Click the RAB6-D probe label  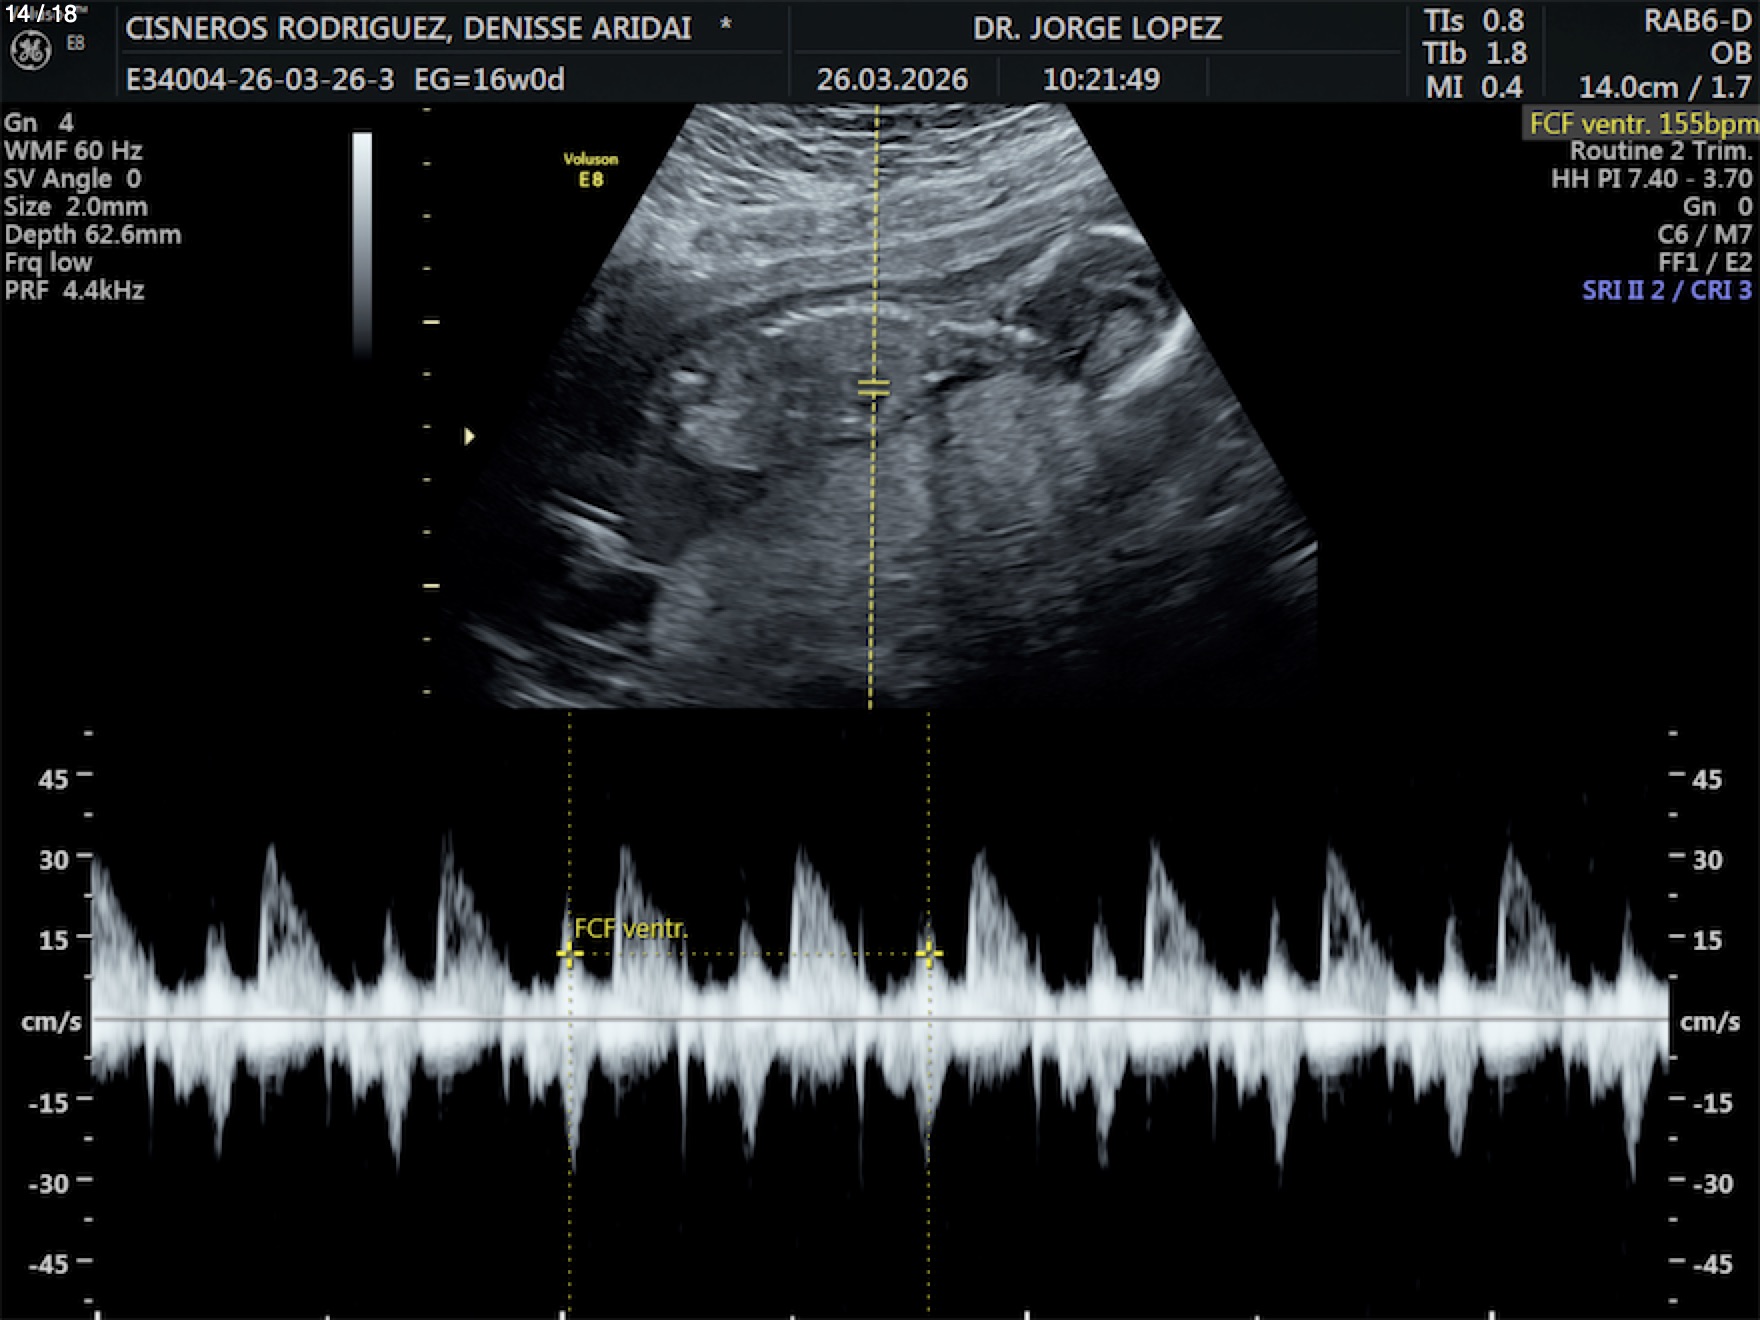pos(1697,22)
